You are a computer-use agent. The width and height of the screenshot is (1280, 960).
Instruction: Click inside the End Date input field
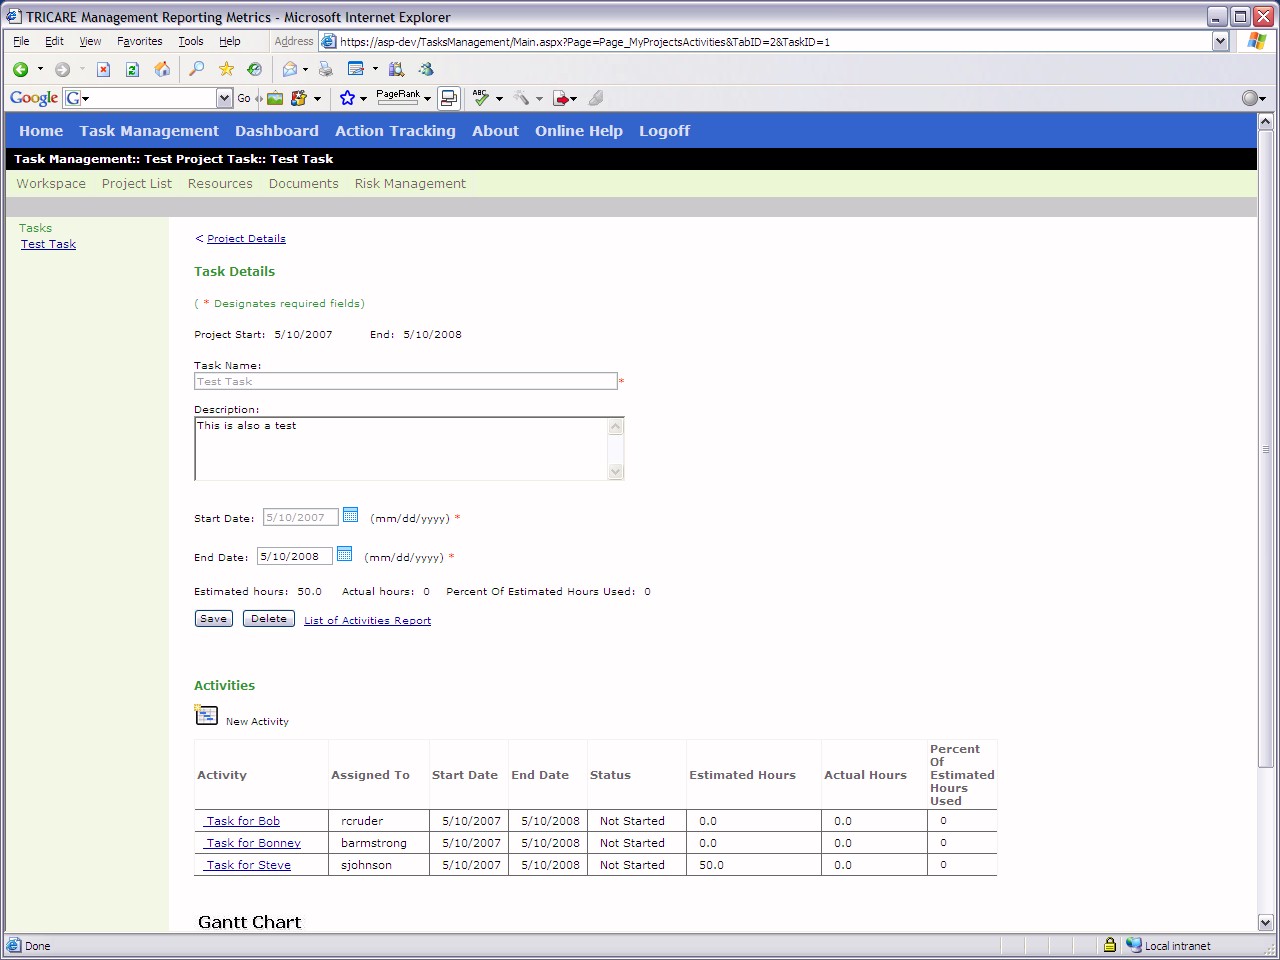tap(294, 557)
